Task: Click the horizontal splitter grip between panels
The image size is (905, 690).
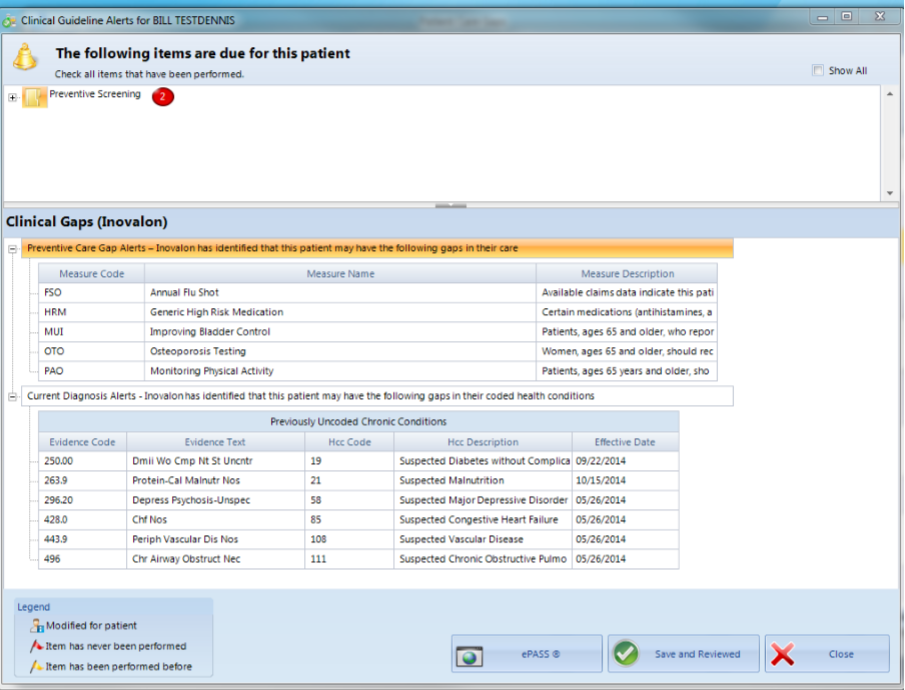Action: coord(452,206)
